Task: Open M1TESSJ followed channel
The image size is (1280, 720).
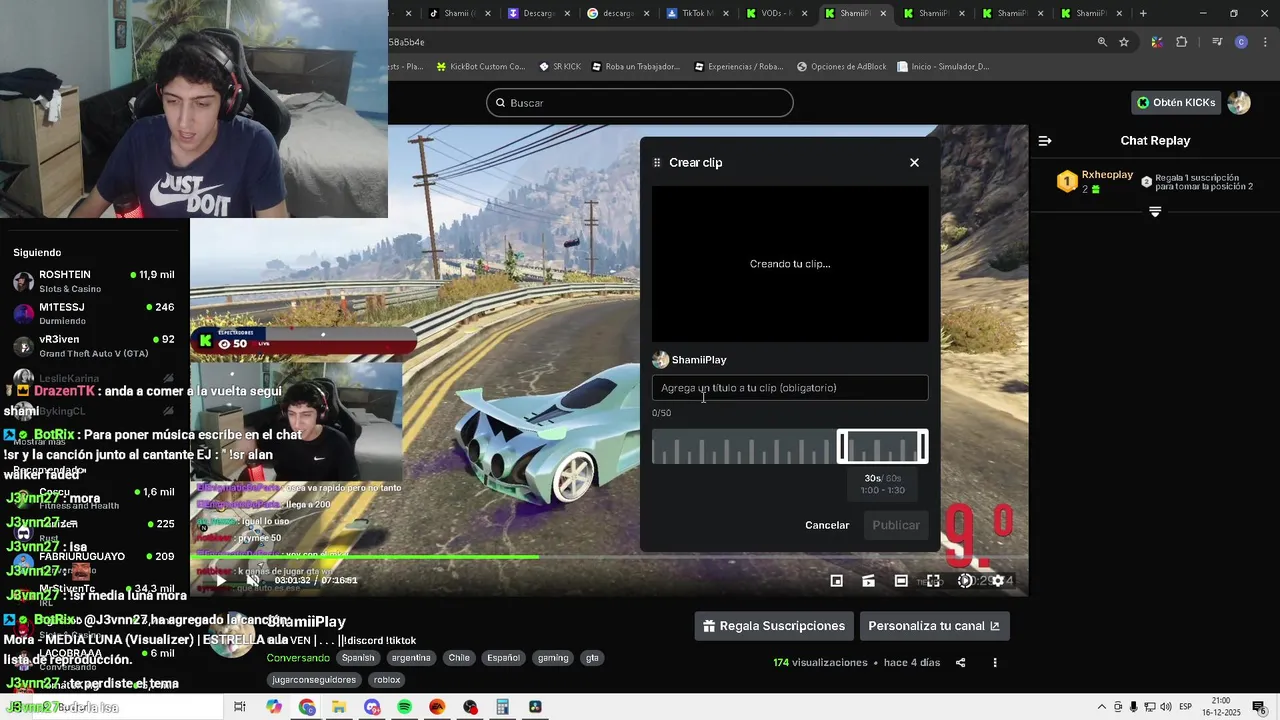Action: tap(95, 313)
